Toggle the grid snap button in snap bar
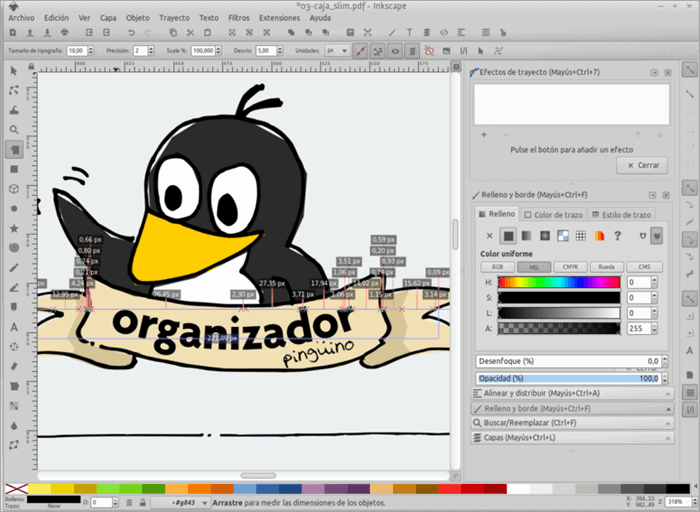This screenshot has width=700, height=512. coord(690,392)
